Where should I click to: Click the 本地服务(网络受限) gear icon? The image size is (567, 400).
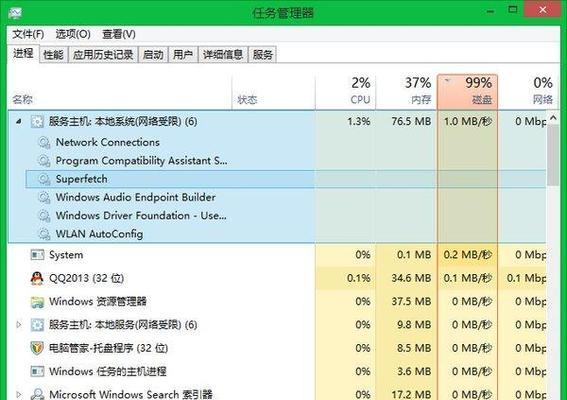(37, 325)
